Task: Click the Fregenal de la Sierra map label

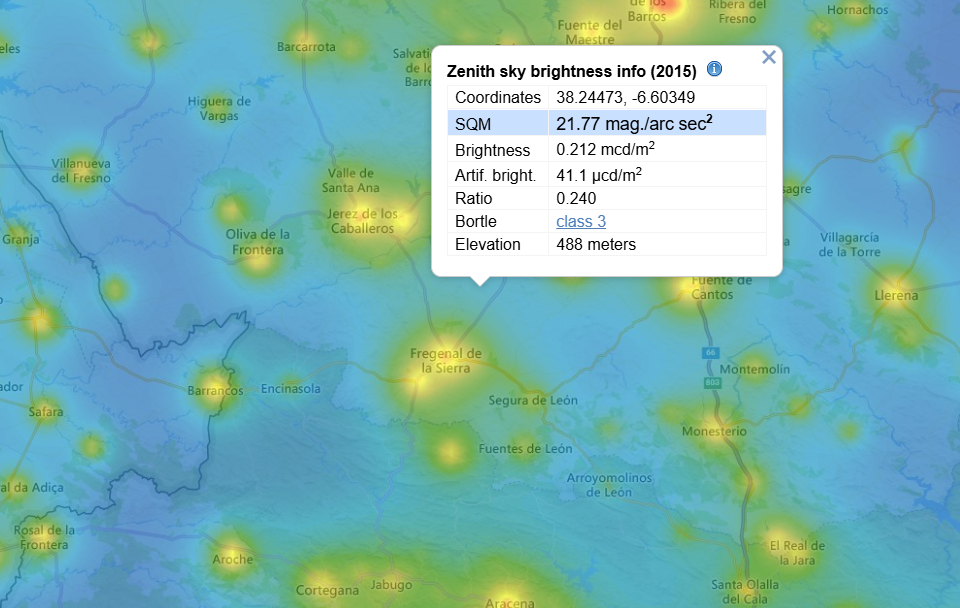Action: (446, 361)
